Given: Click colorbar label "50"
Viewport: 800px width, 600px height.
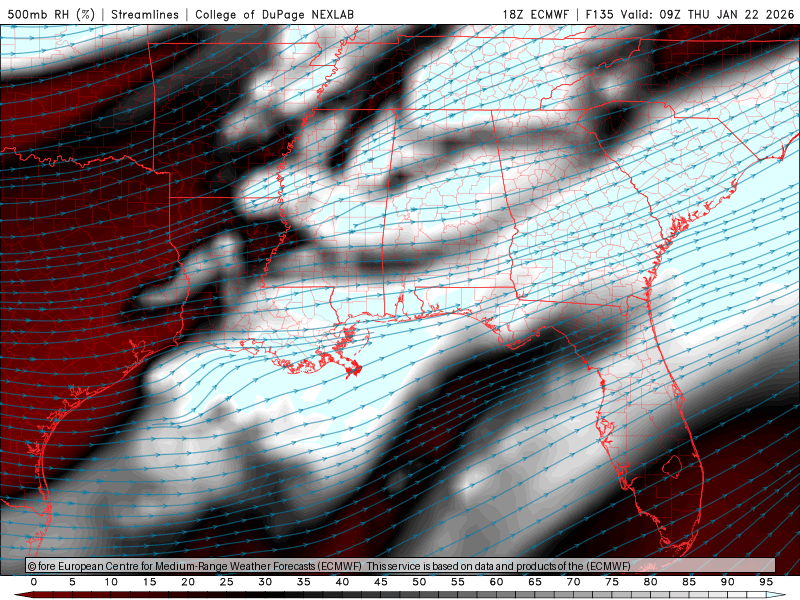Looking at the screenshot, I should pyautogui.click(x=419, y=582).
